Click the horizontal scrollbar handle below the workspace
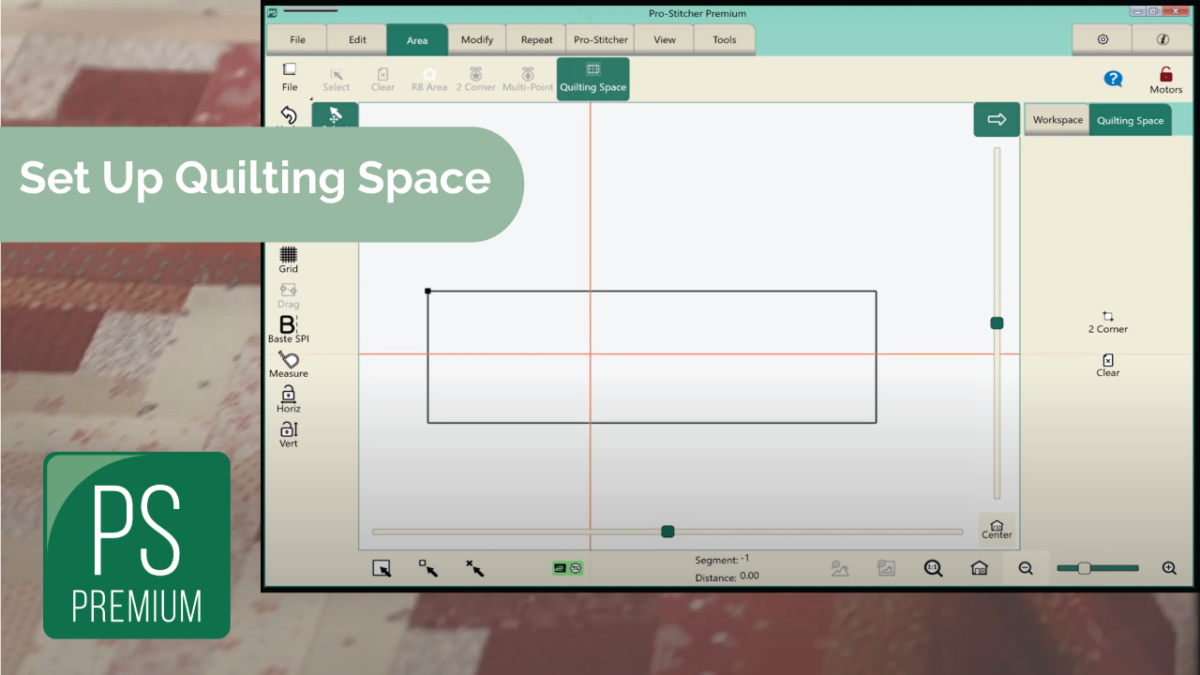Viewport: 1200px width, 675px height. tap(667, 531)
